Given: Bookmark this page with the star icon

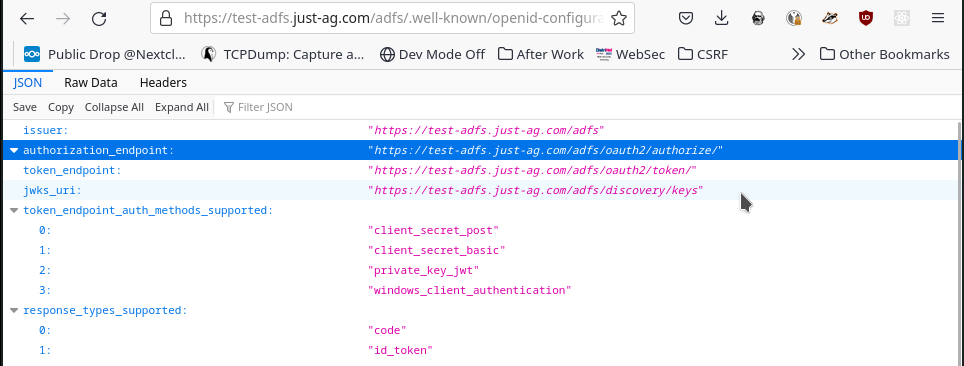Looking at the screenshot, I should pyautogui.click(x=619, y=18).
